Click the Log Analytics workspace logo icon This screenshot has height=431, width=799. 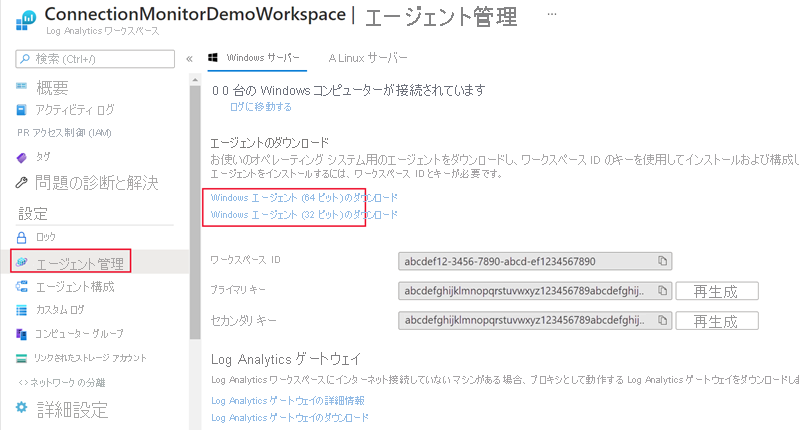pyautogui.click(x=25, y=20)
